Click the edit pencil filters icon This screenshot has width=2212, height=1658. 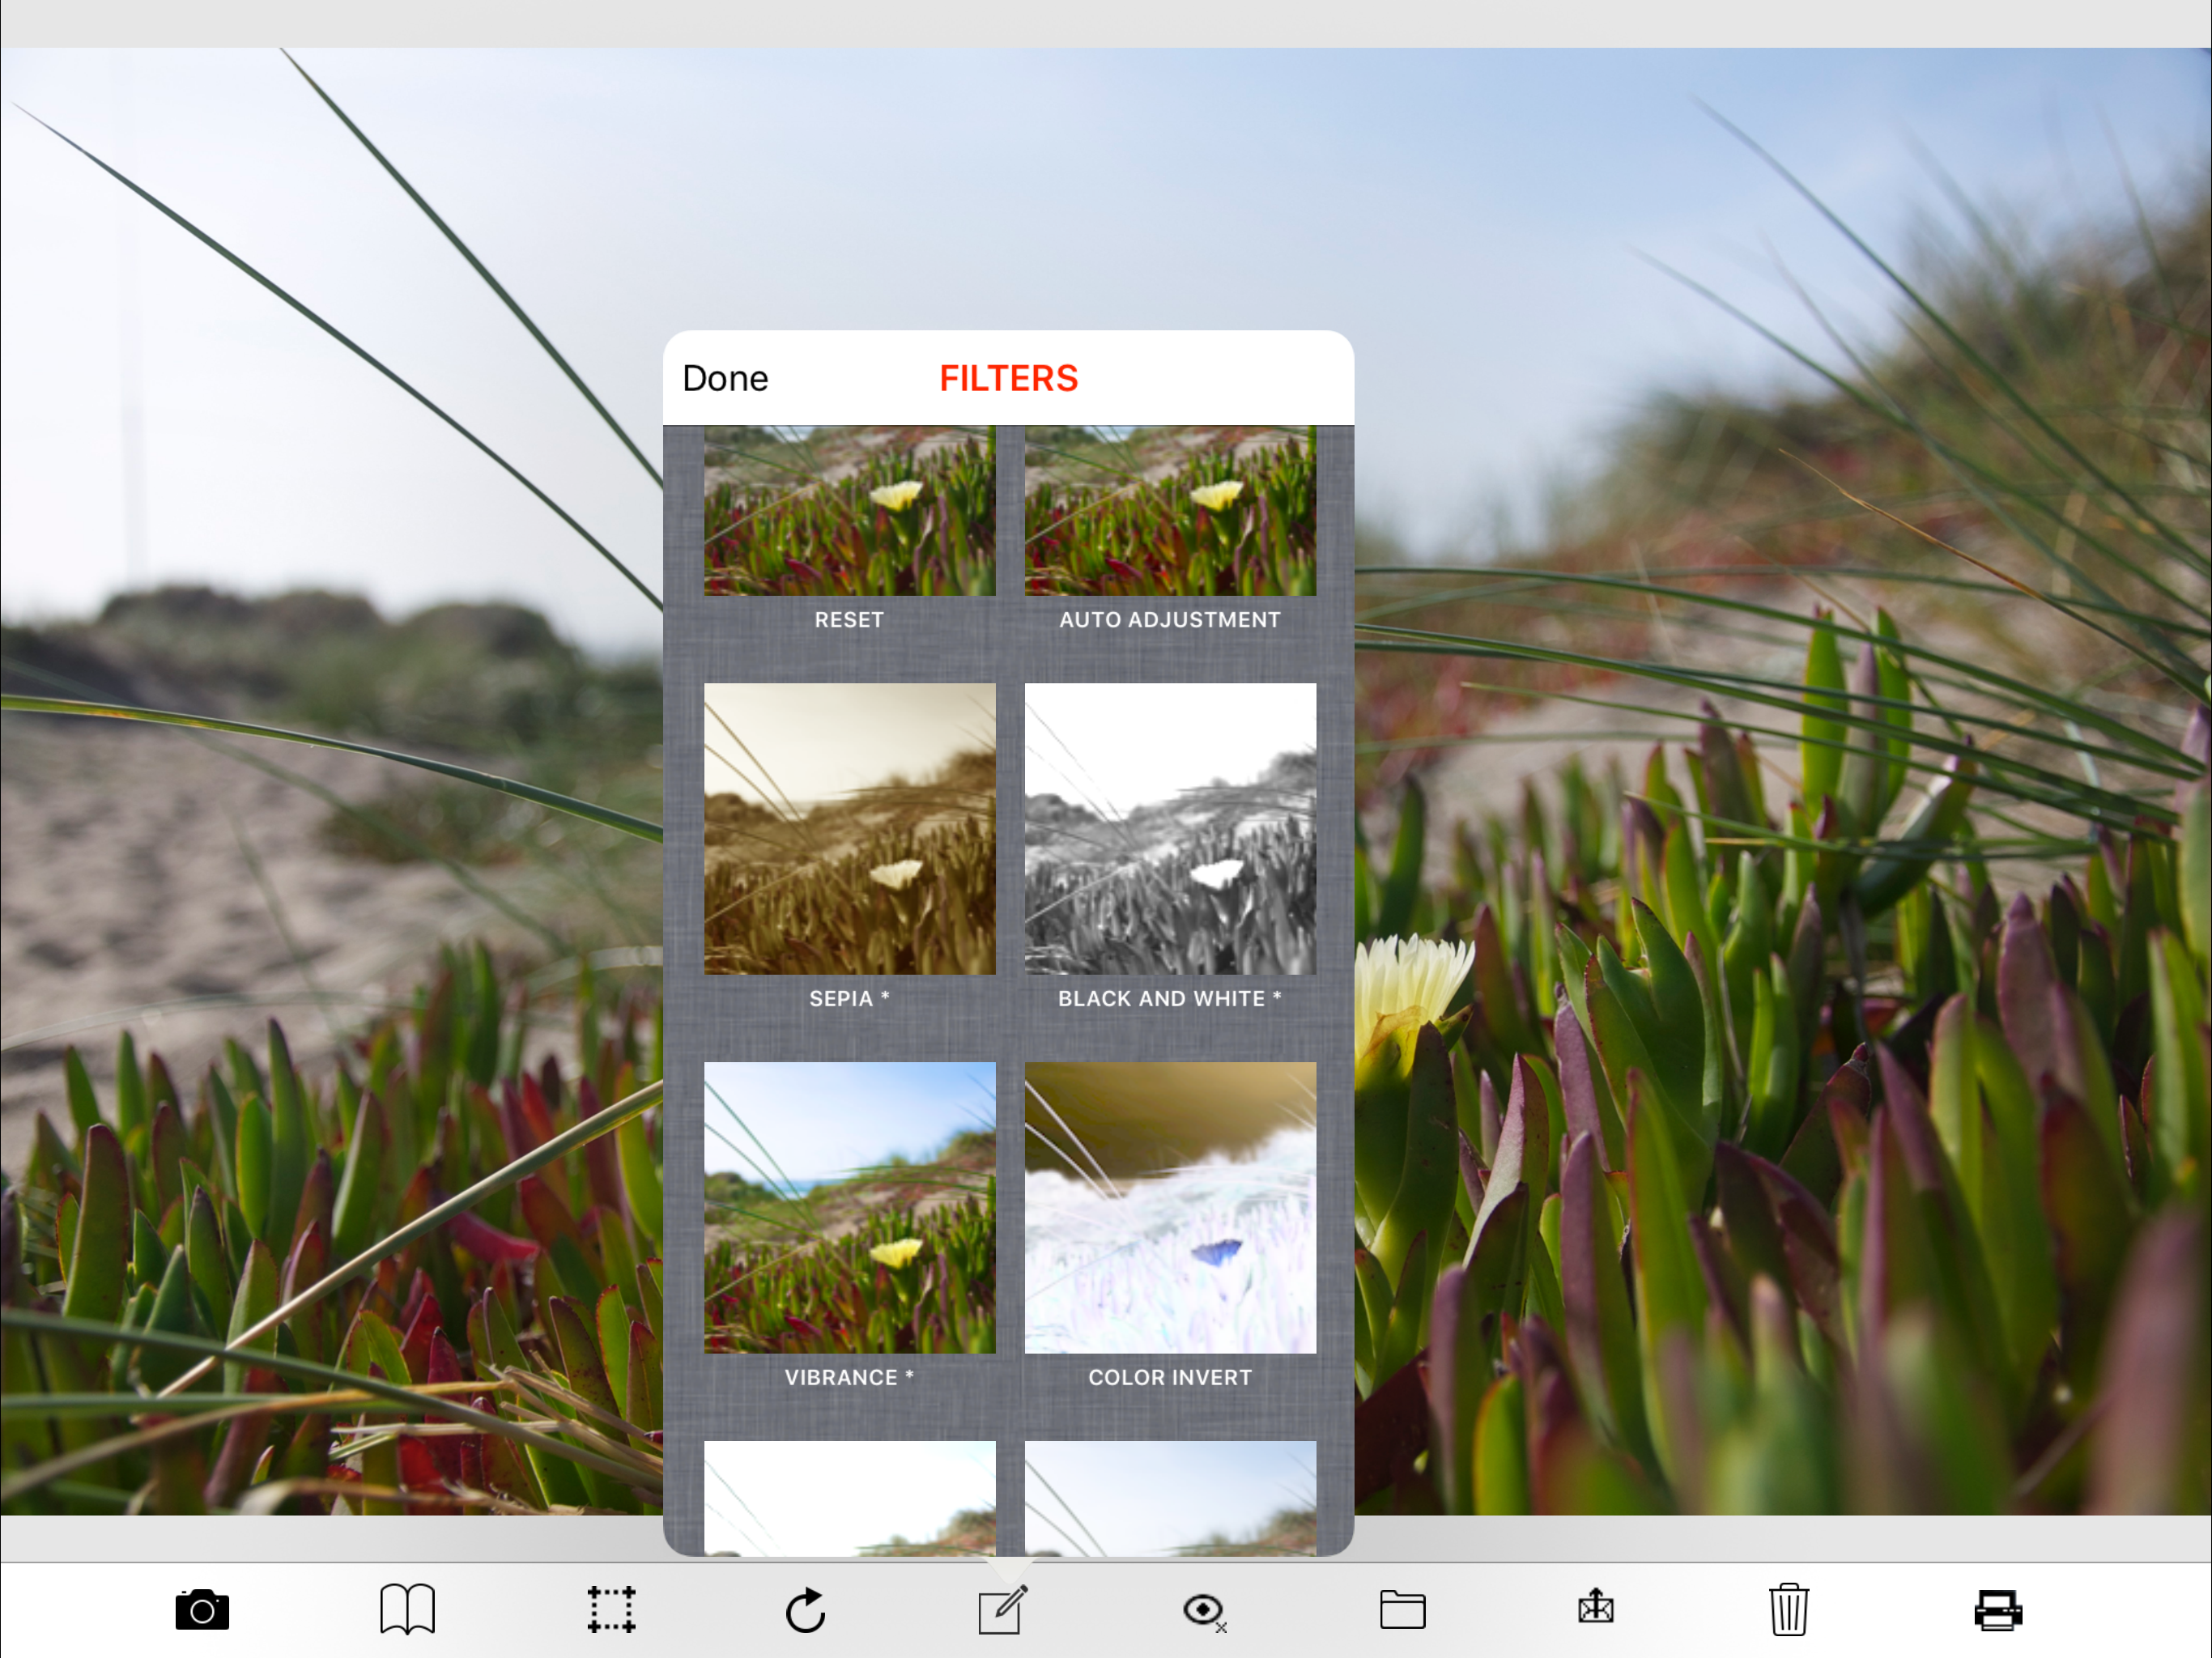pos(1002,1610)
